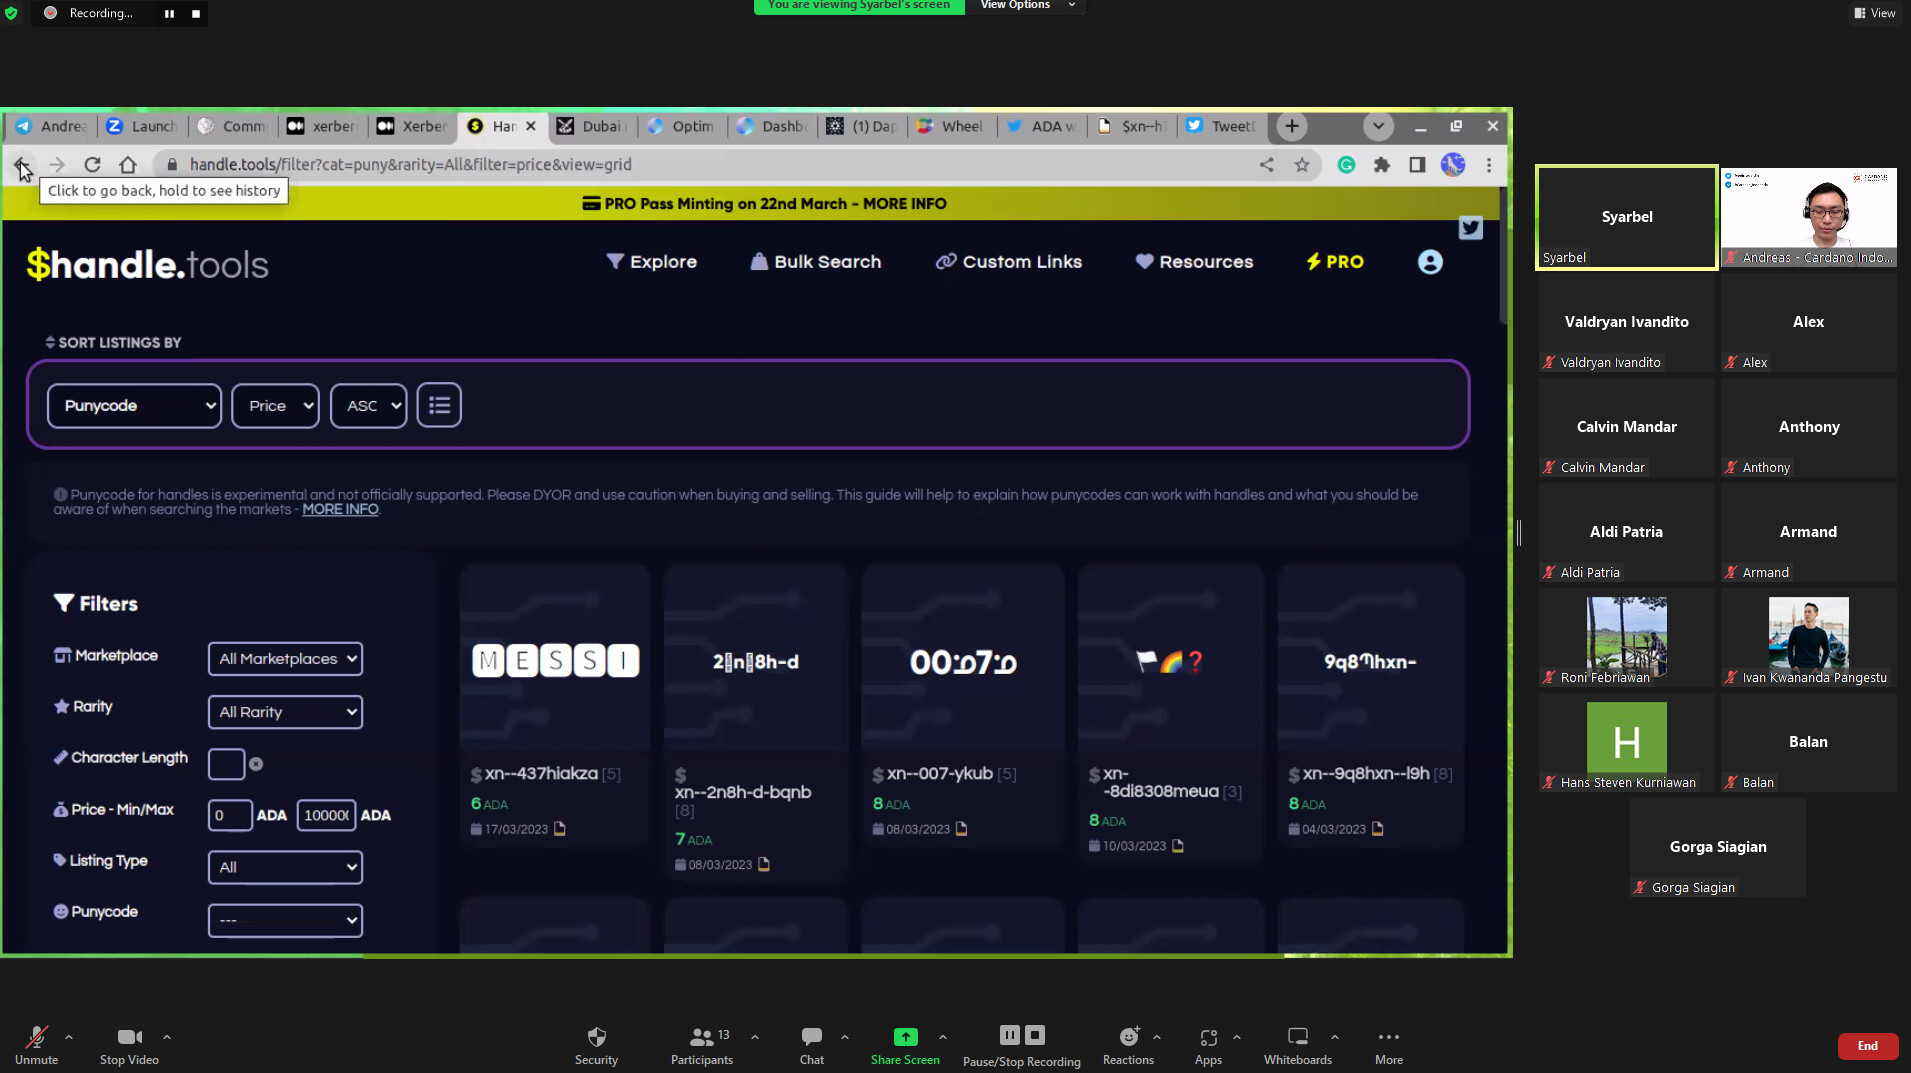
Task: Copy handle from xn--437hiakza card date row
Action: click(560, 829)
